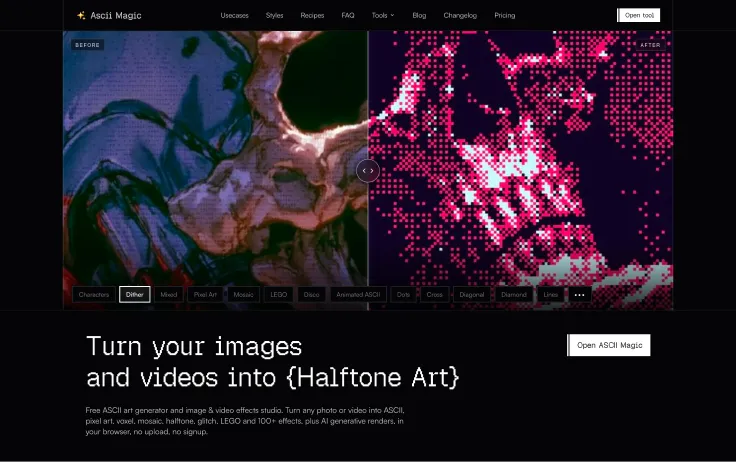Open the Changelog page
Screen dimensions: 736x462
tap(460, 15)
